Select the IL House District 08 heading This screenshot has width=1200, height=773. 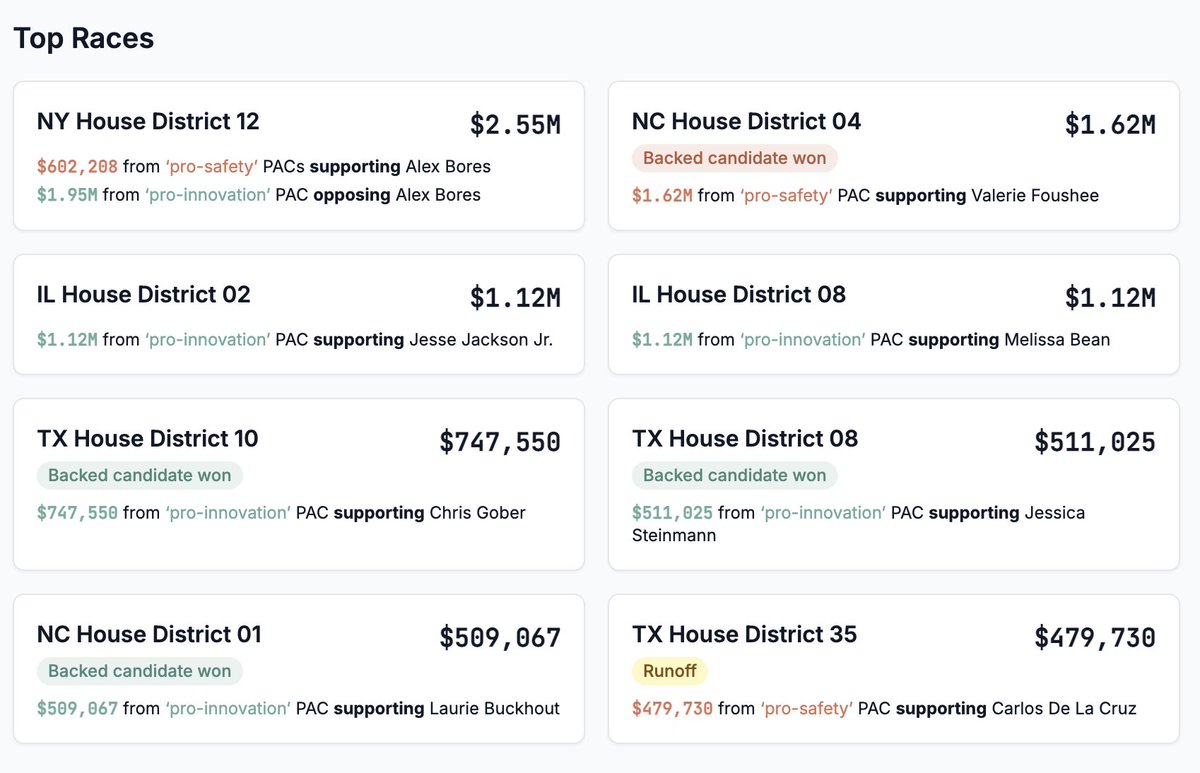[739, 295]
